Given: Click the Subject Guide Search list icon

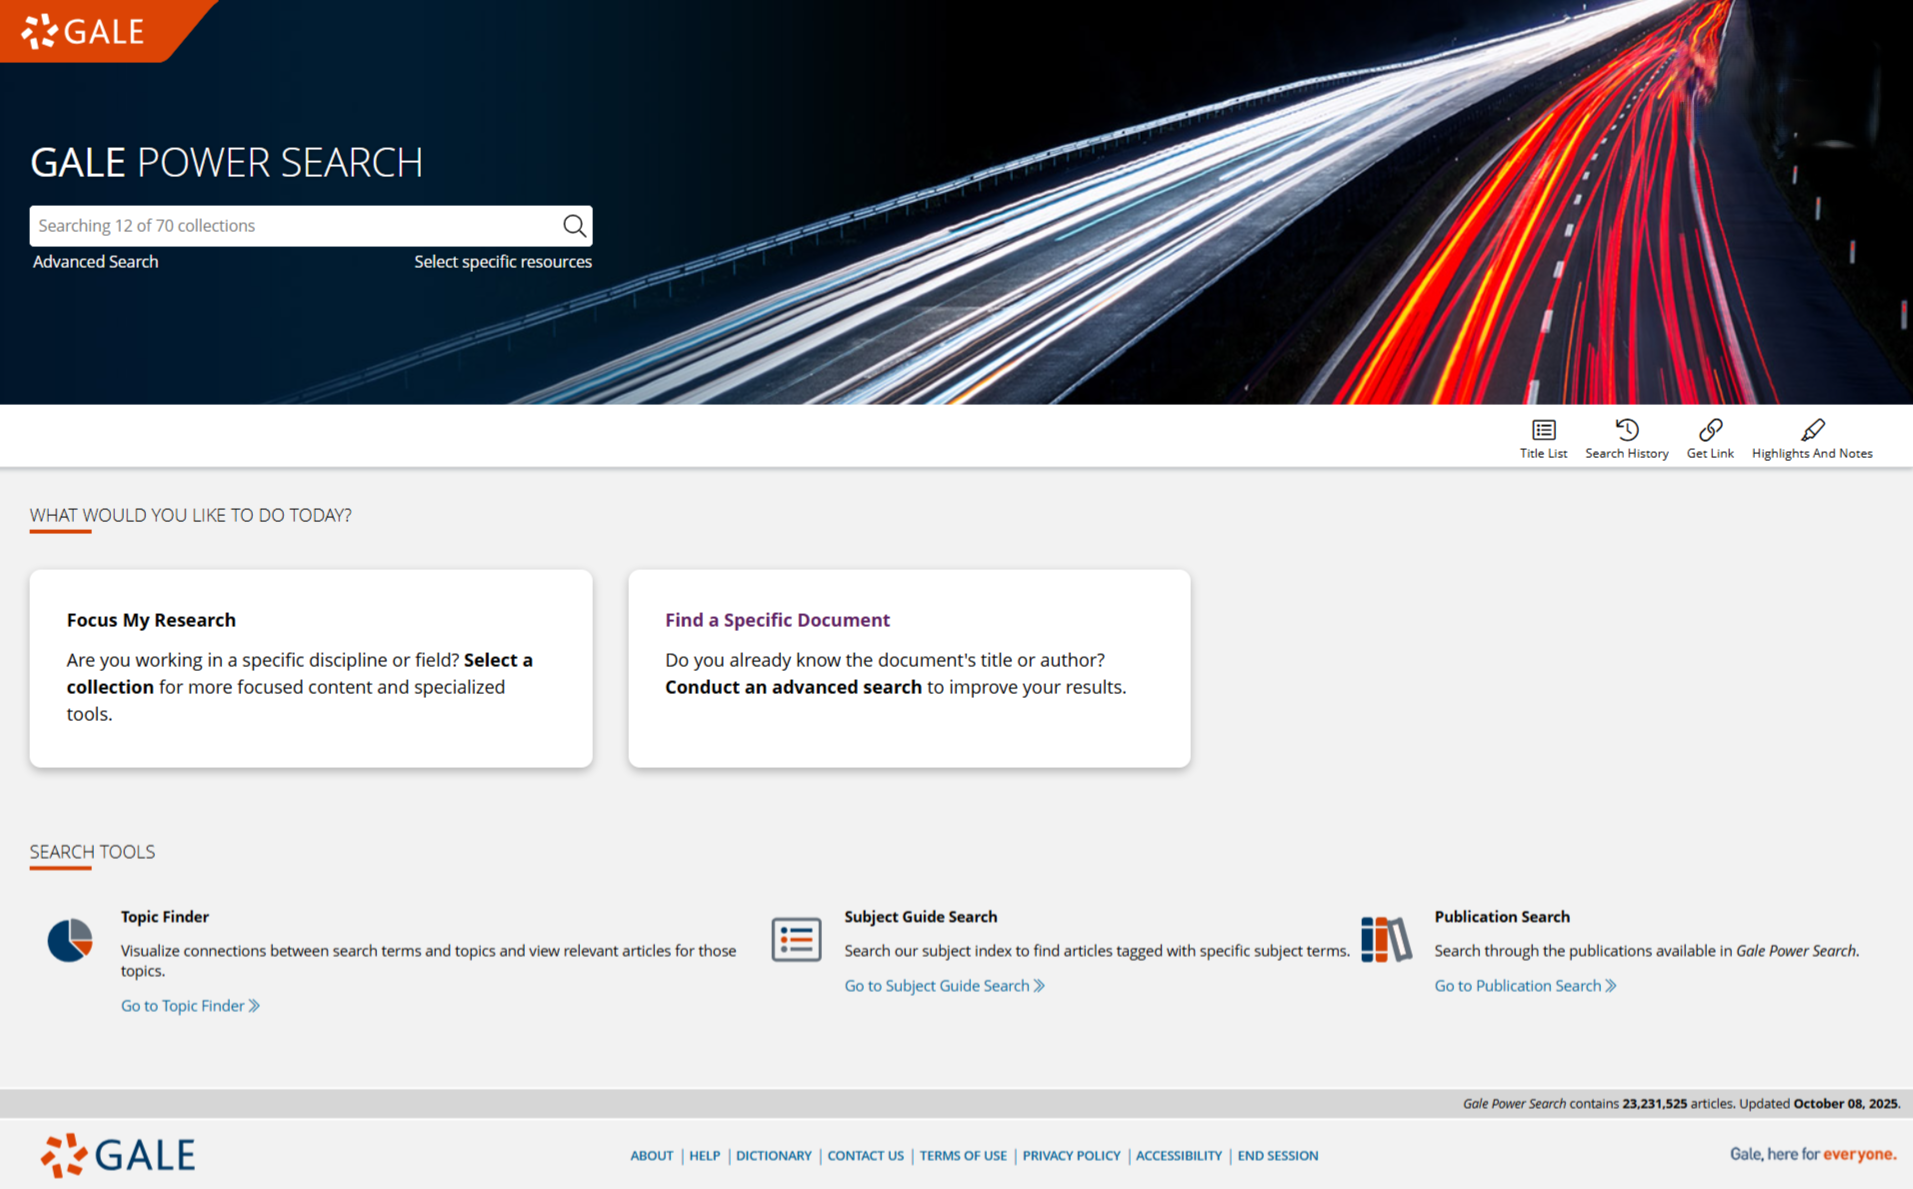Looking at the screenshot, I should coord(796,939).
